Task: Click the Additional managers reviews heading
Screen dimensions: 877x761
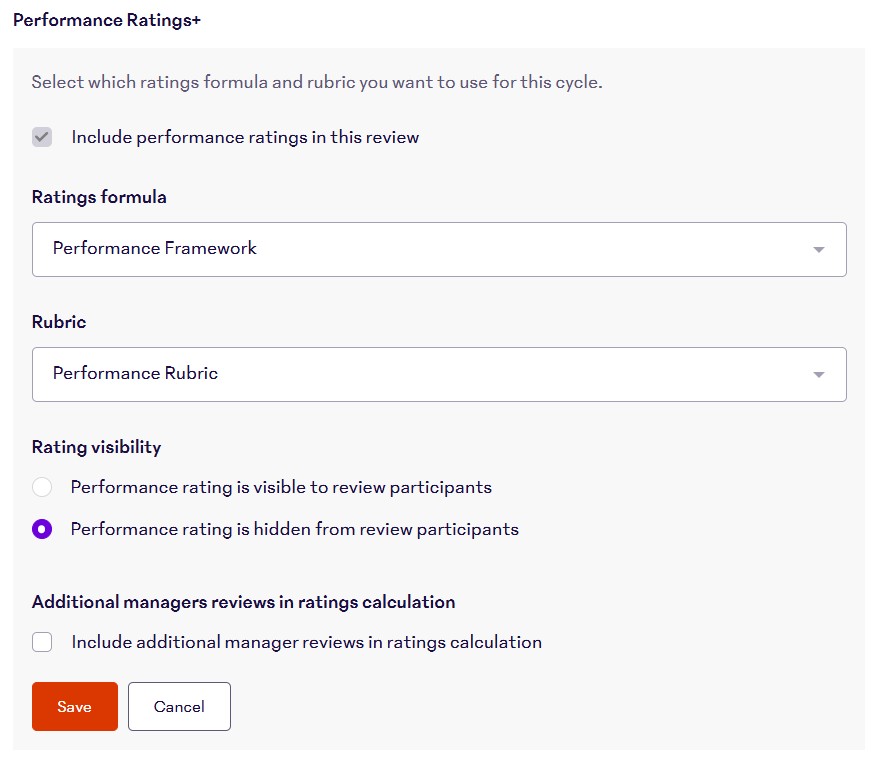Action: coord(243,602)
